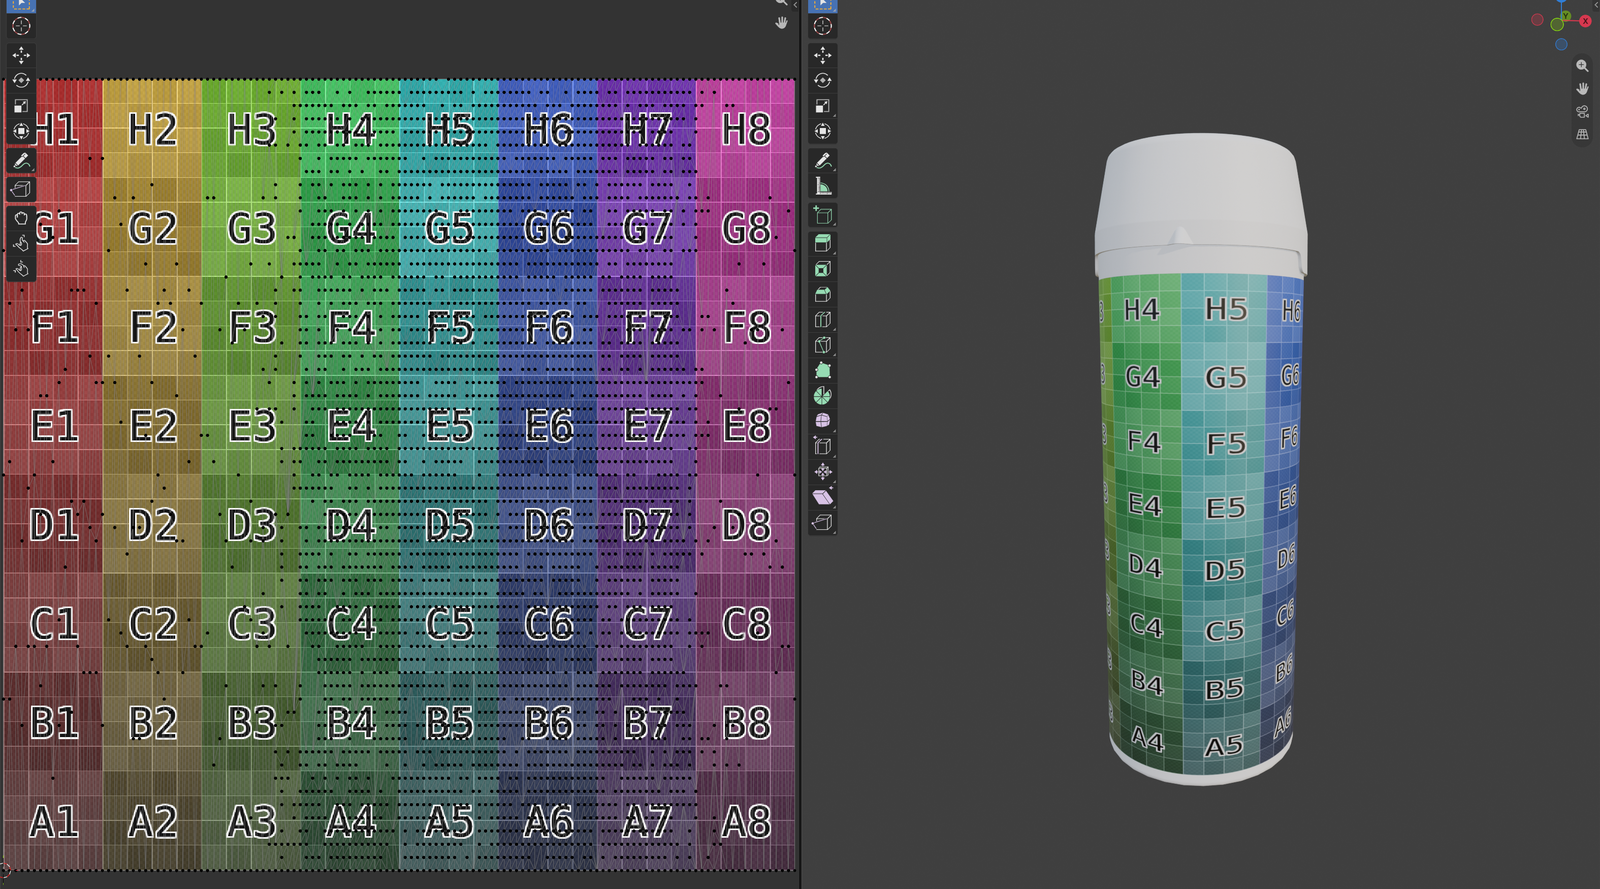Click the H5 label on the 3D bottle

pyautogui.click(x=1226, y=310)
